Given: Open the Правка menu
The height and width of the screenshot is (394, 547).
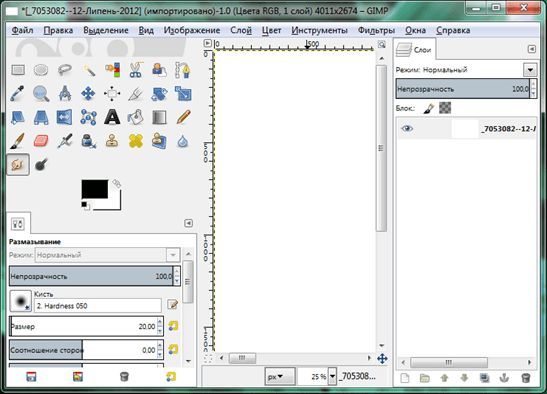Looking at the screenshot, I should pos(58,30).
